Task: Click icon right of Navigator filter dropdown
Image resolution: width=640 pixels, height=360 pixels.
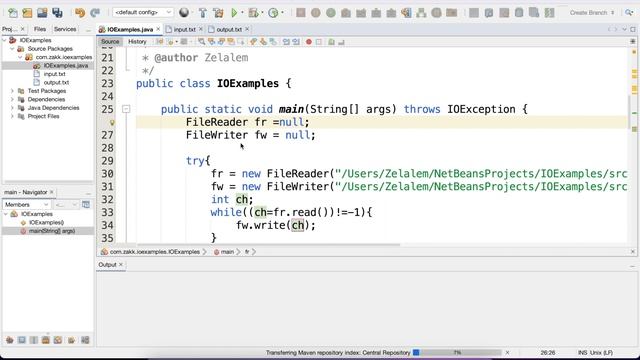Action: 86,204
